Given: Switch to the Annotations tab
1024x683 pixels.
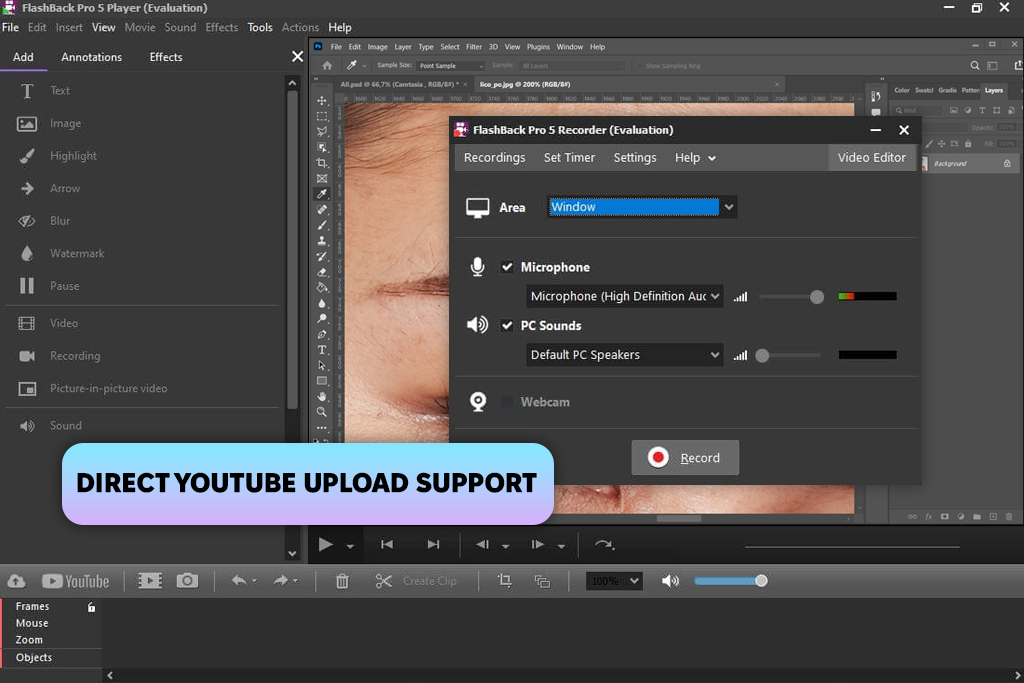Looking at the screenshot, I should [x=91, y=57].
